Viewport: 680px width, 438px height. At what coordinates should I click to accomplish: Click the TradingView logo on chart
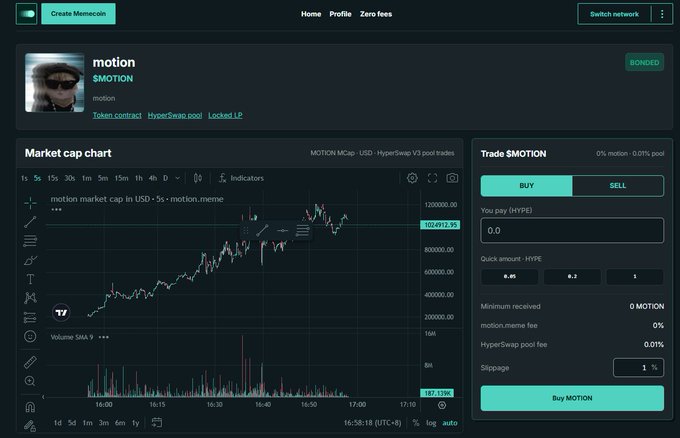coord(61,312)
